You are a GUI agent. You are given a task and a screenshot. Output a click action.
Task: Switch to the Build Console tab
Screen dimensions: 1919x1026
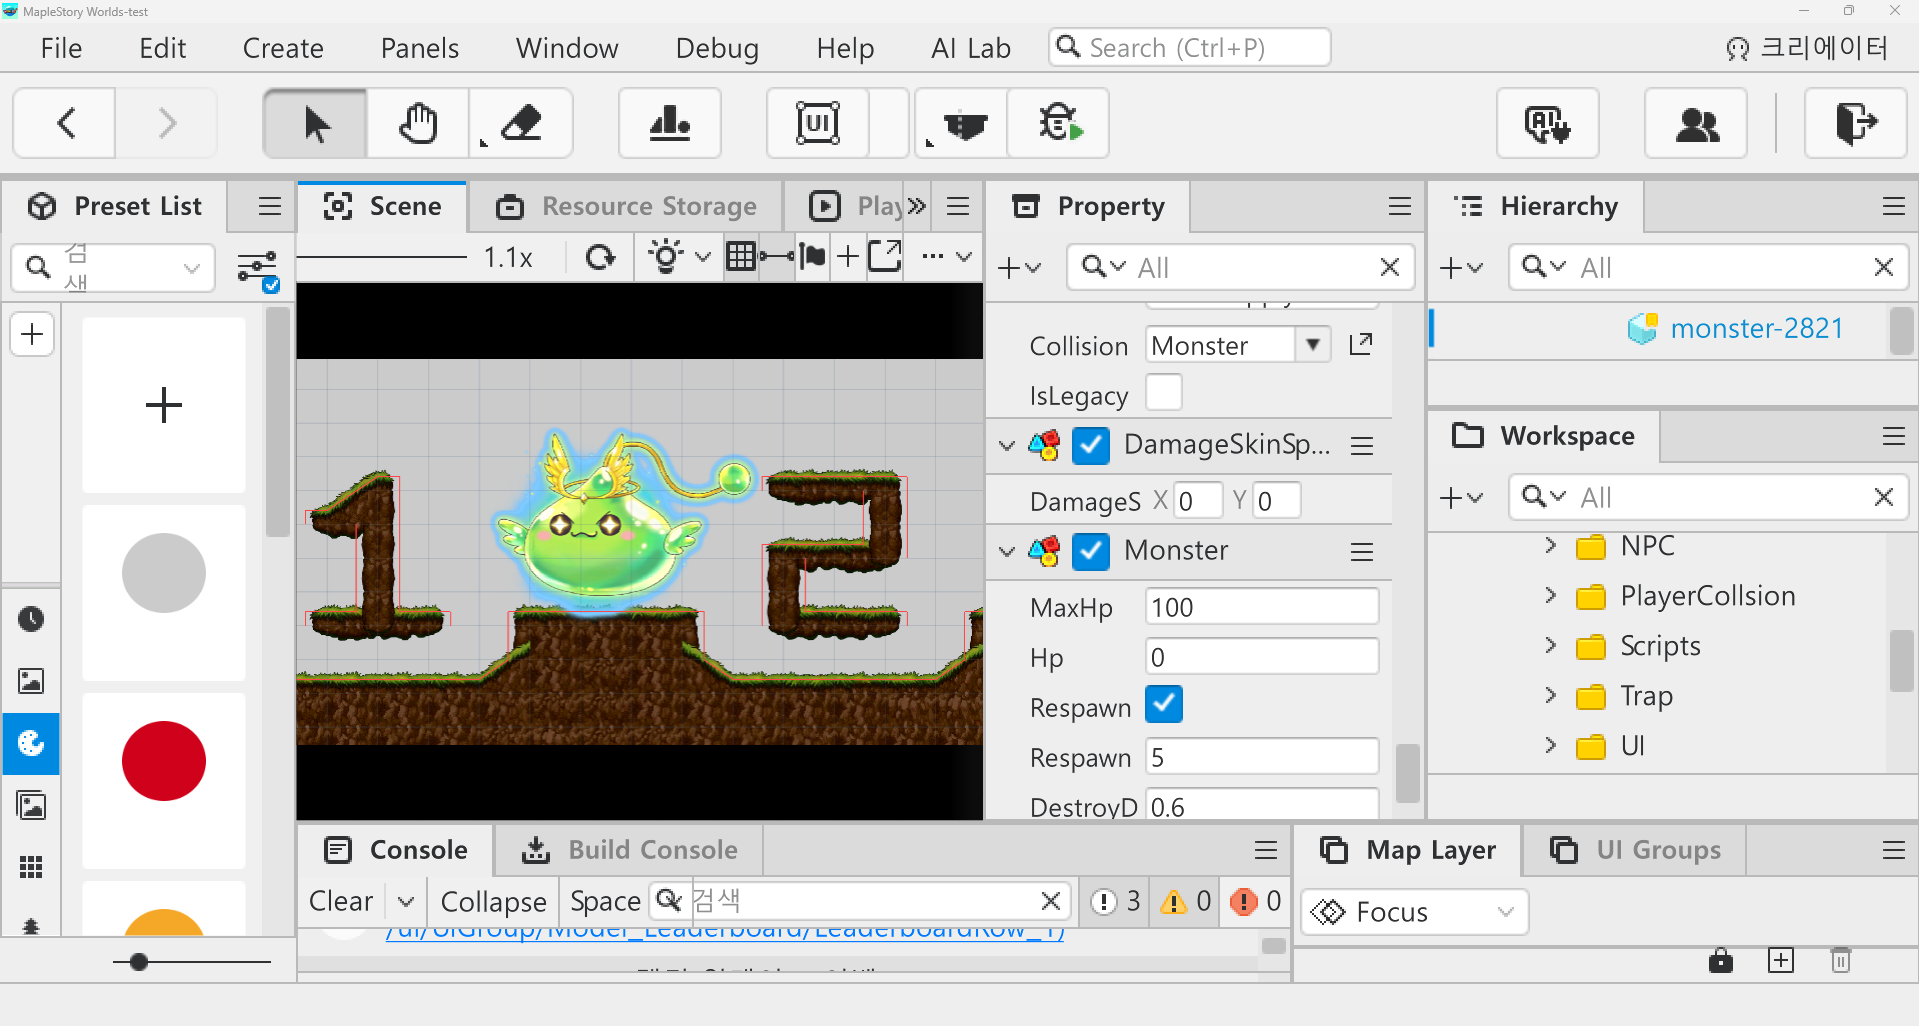coord(630,850)
